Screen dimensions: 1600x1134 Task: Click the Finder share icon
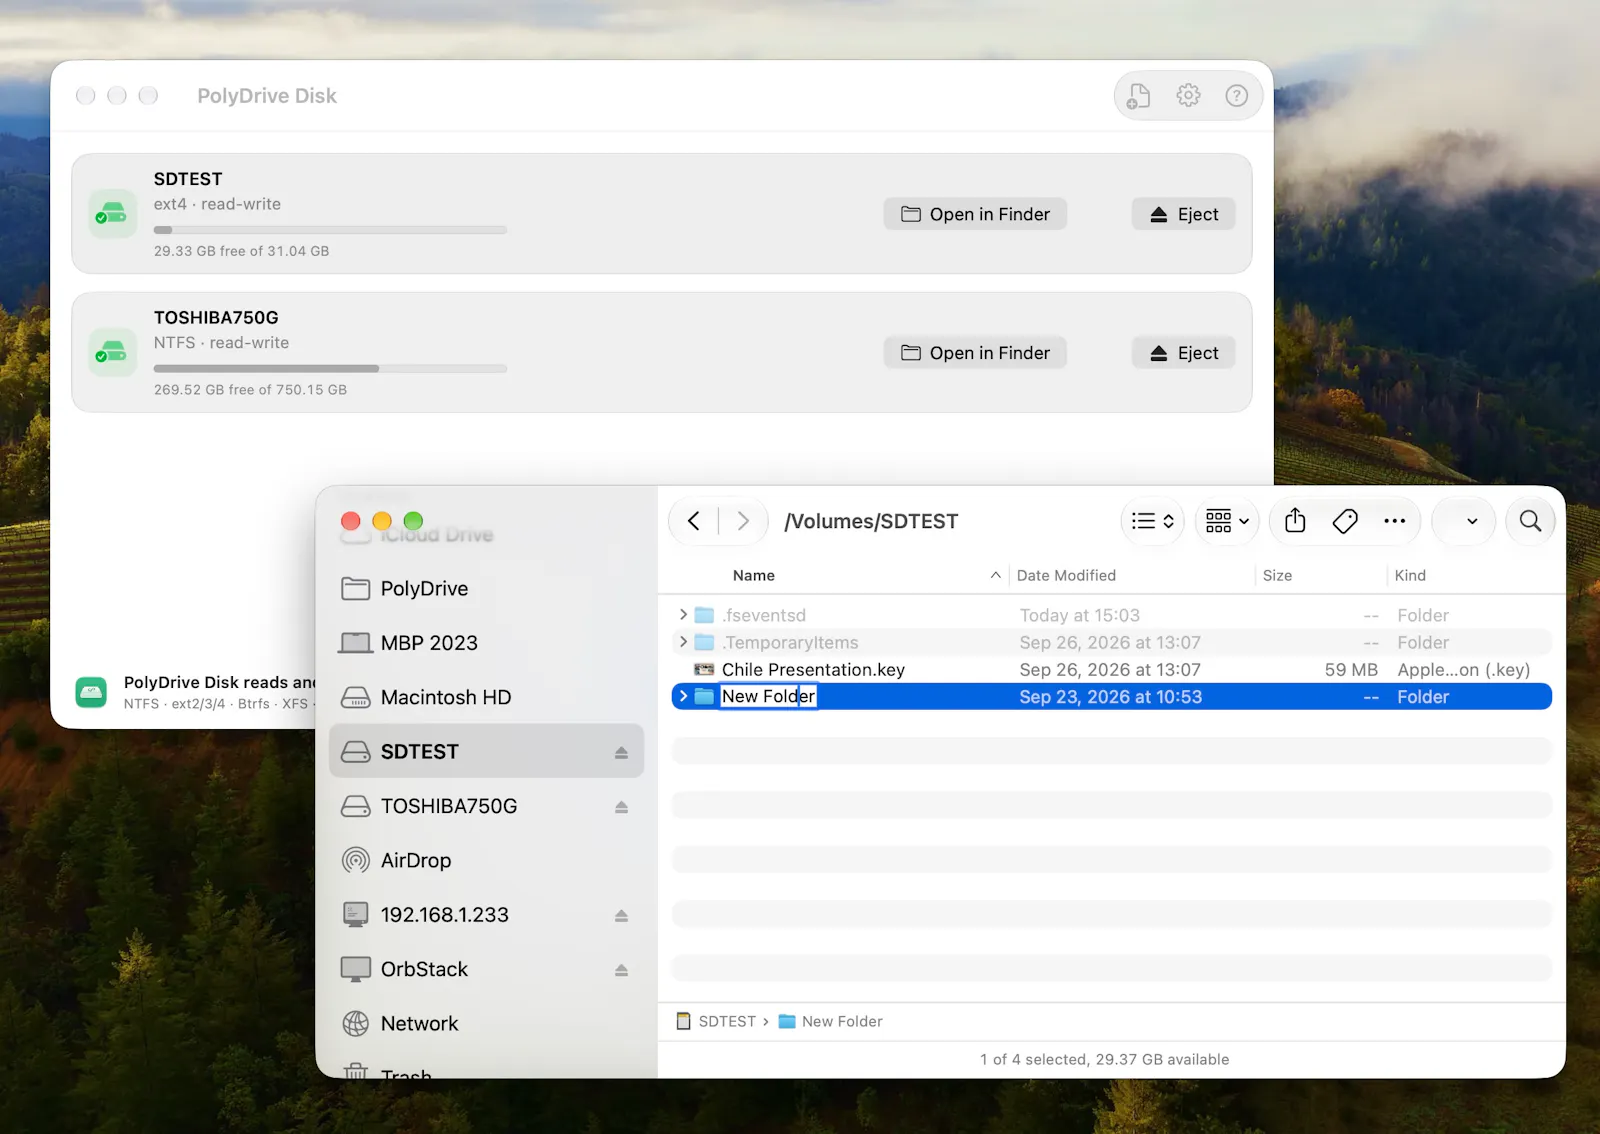coord(1295,521)
